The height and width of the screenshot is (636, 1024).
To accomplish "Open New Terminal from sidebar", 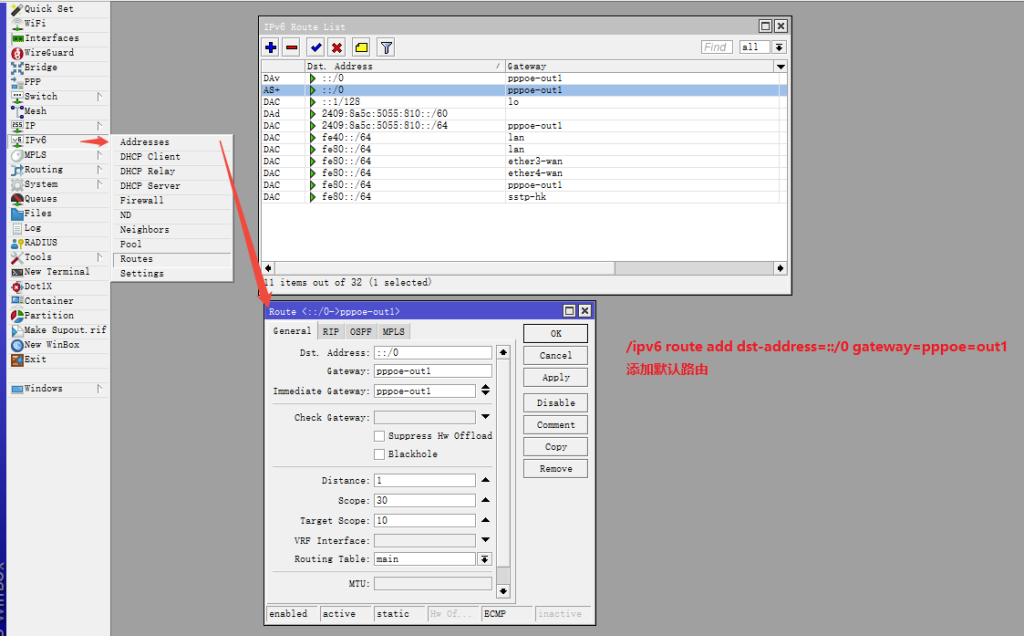I will [56, 272].
